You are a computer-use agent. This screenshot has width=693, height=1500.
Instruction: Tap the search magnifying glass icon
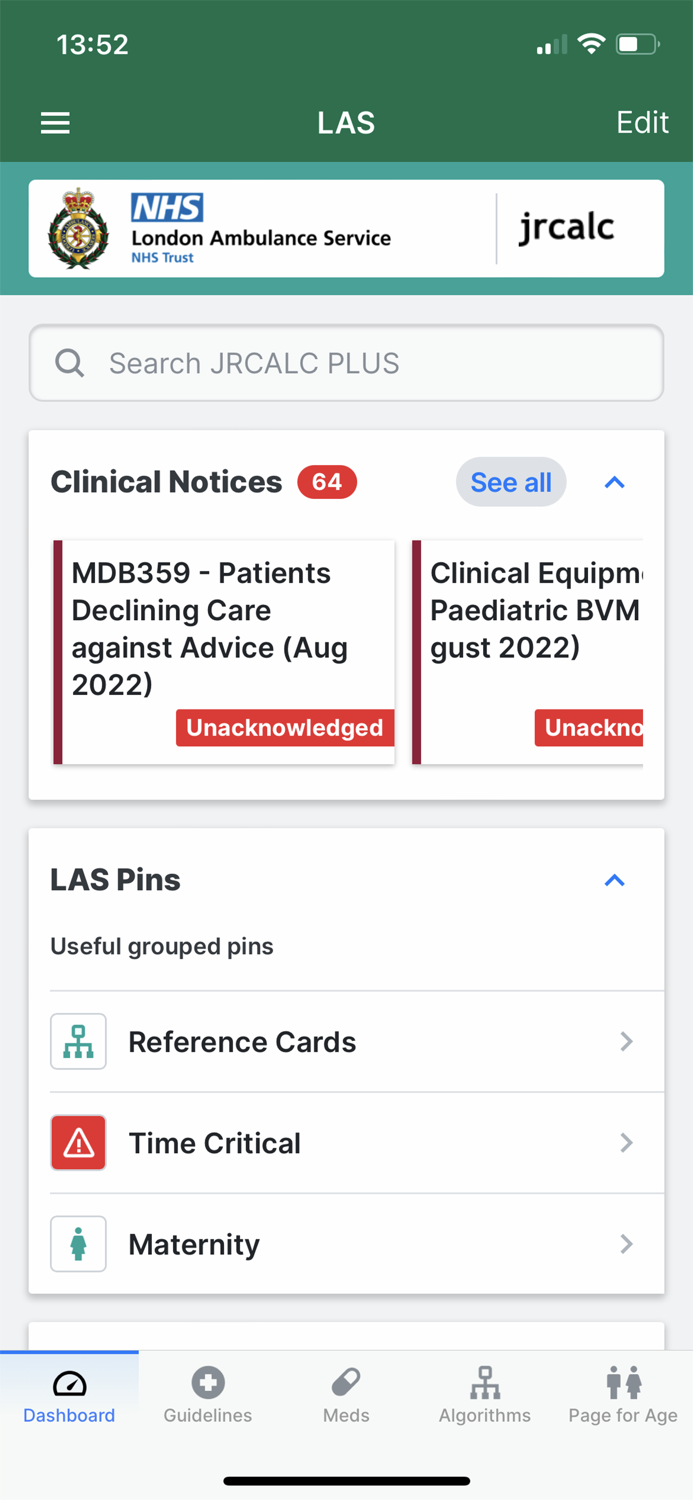point(69,362)
